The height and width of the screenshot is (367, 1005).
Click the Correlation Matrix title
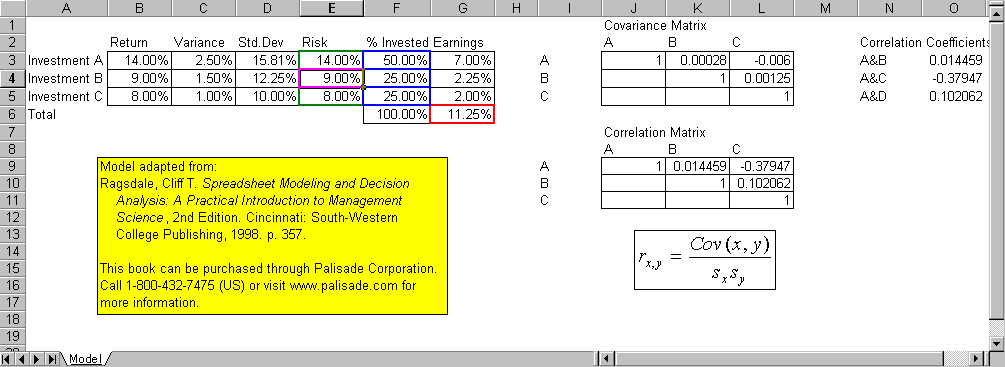654,133
